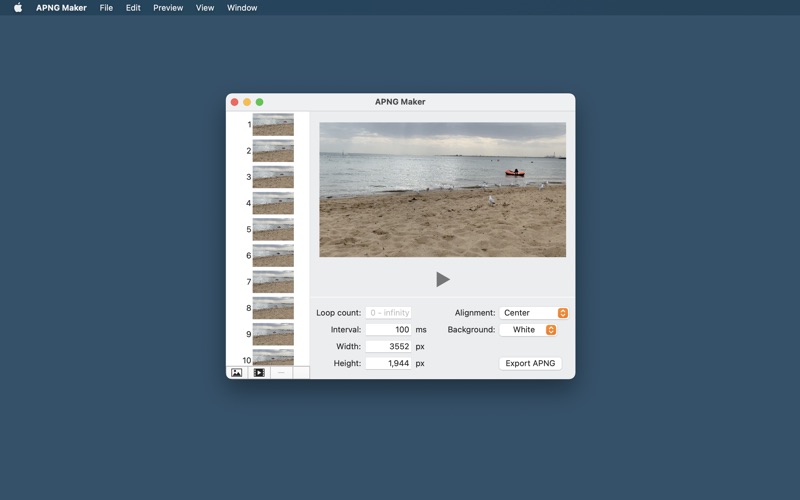Select frame 10 thumbnail

click(x=273, y=357)
